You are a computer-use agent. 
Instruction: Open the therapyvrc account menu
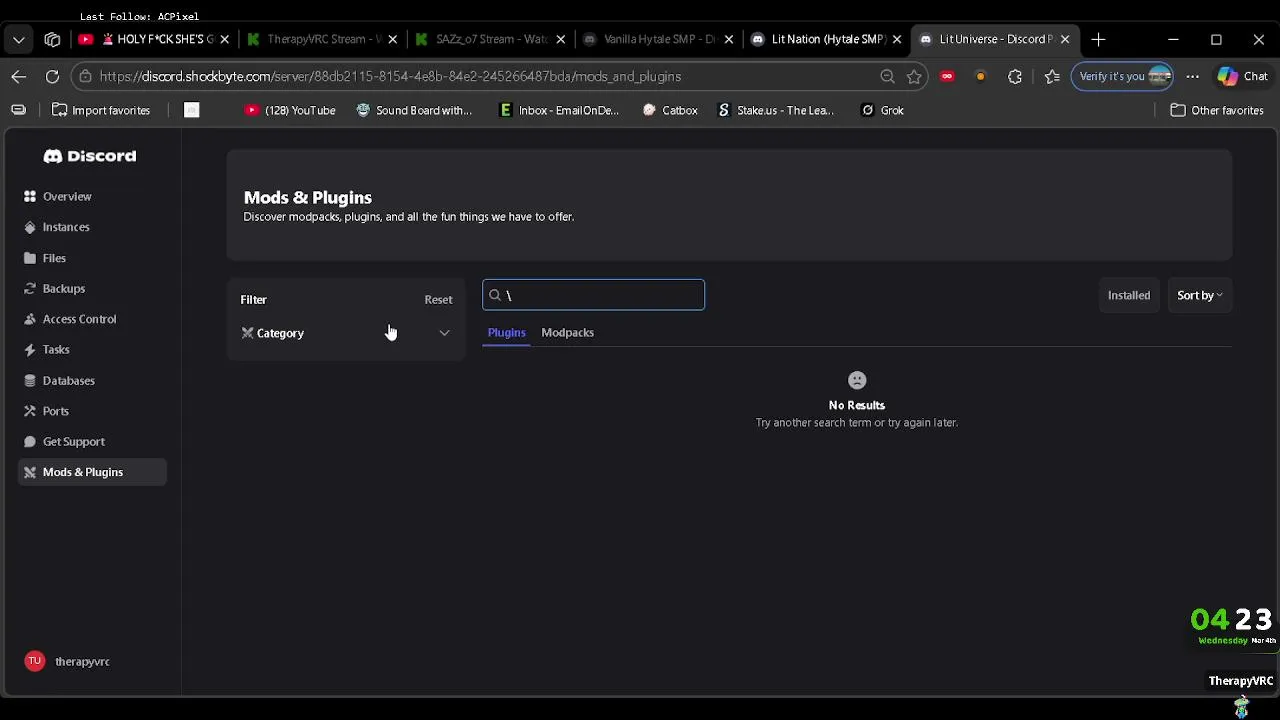(68, 661)
